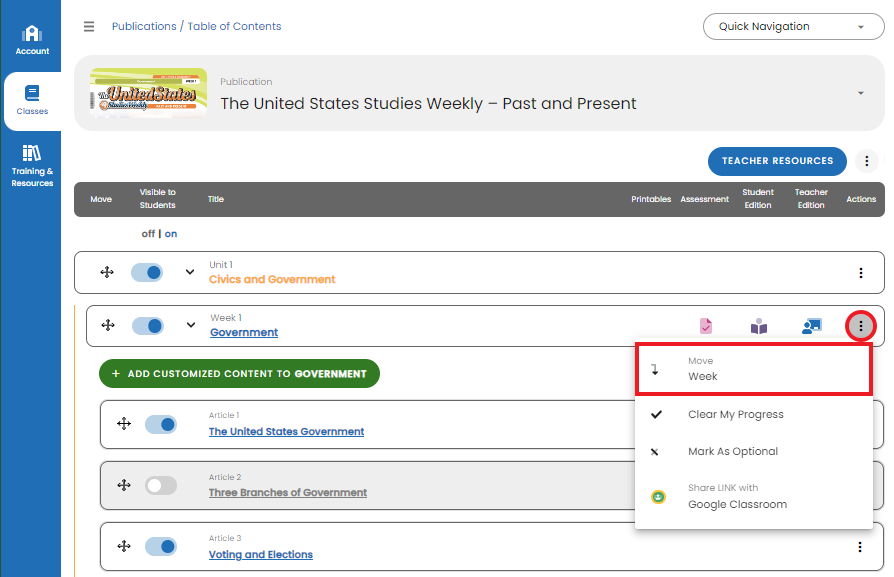Turn all visibility on

point(171,234)
